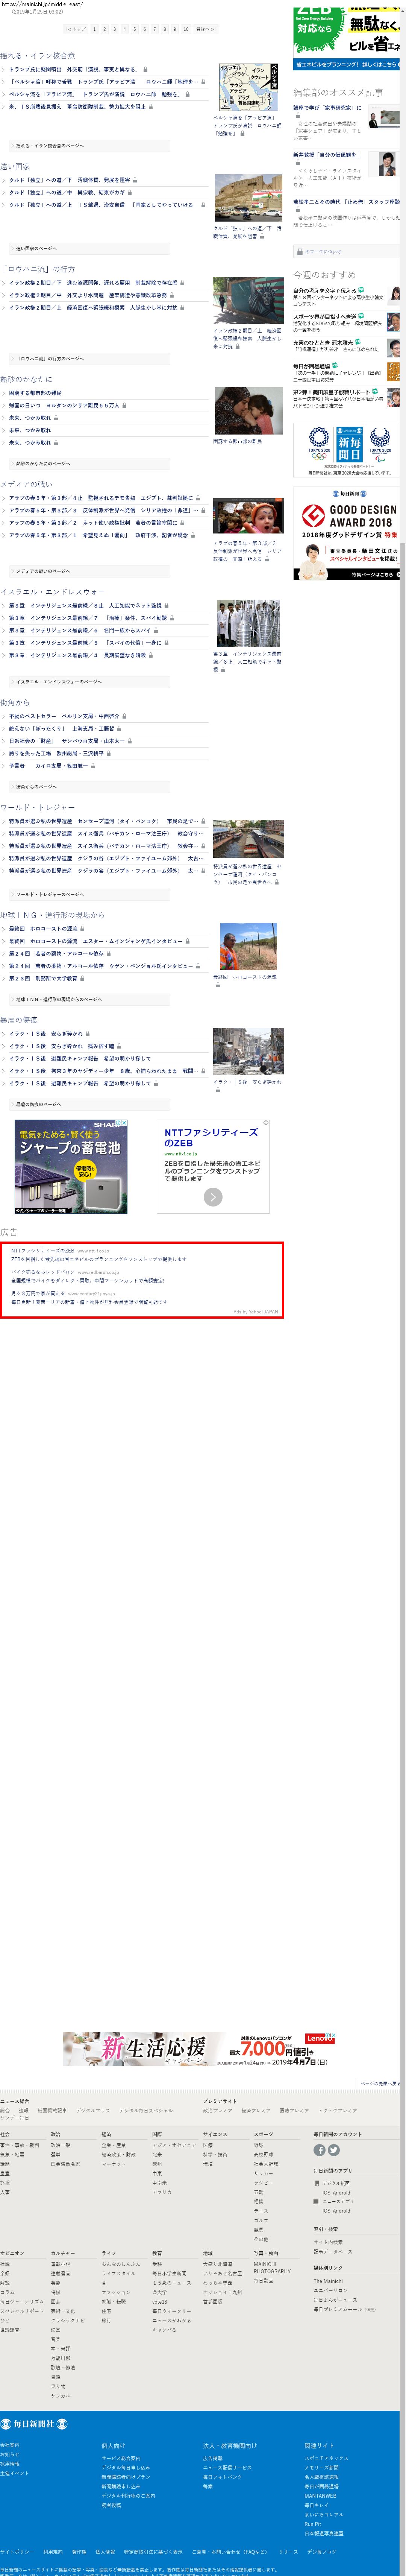Open footer link デジタル毎日スペシャル
This screenshot has width=406, height=2576.
146,2111
